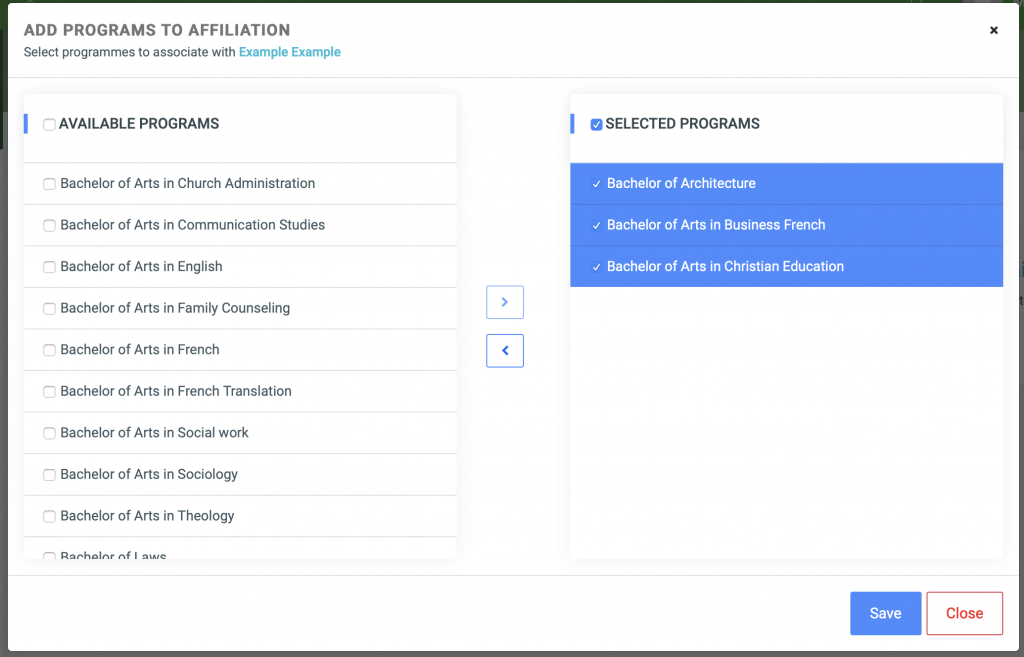Check Bachelor of Arts in Social work
This screenshot has width=1024, height=657.
(x=49, y=432)
